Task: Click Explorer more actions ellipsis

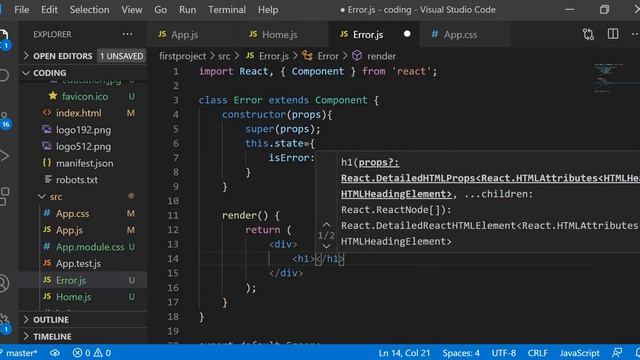Action: pyautogui.click(x=127, y=34)
